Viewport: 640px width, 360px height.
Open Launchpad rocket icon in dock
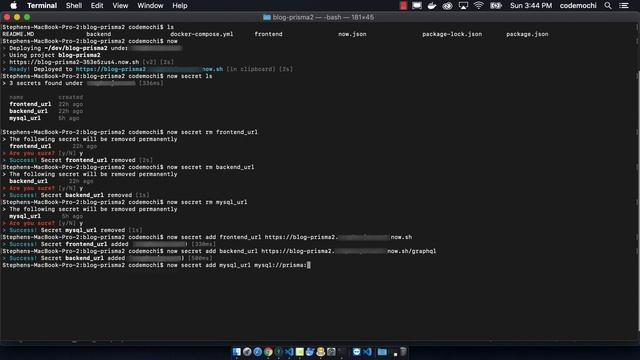(247, 351)
